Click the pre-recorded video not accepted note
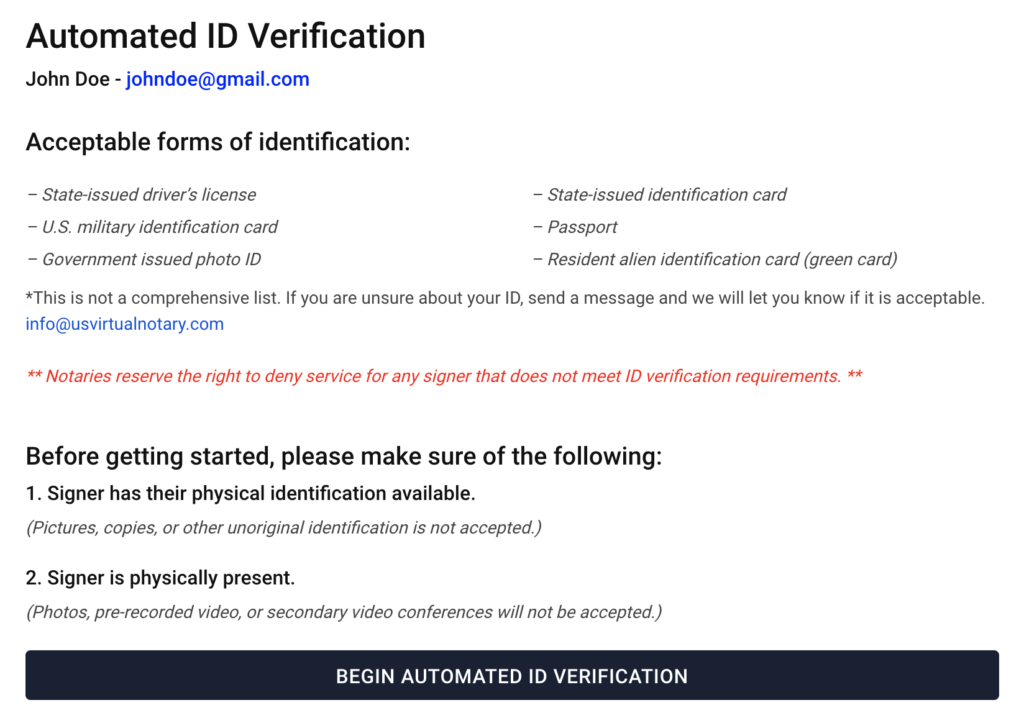 pos(343,612)
